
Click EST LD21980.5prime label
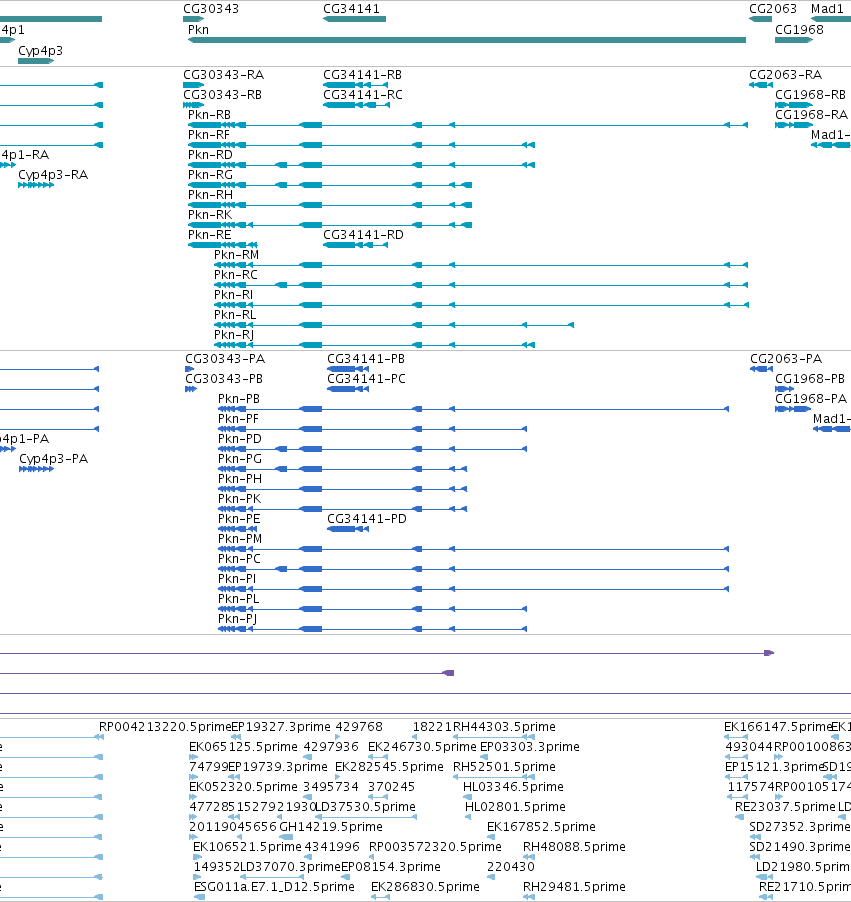[803, 867]
